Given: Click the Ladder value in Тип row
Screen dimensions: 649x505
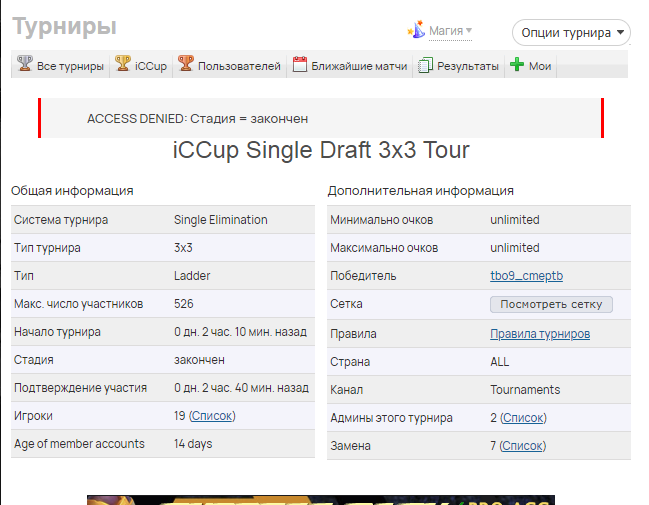Looking at the screenshot, I should [x=192, y=276].
